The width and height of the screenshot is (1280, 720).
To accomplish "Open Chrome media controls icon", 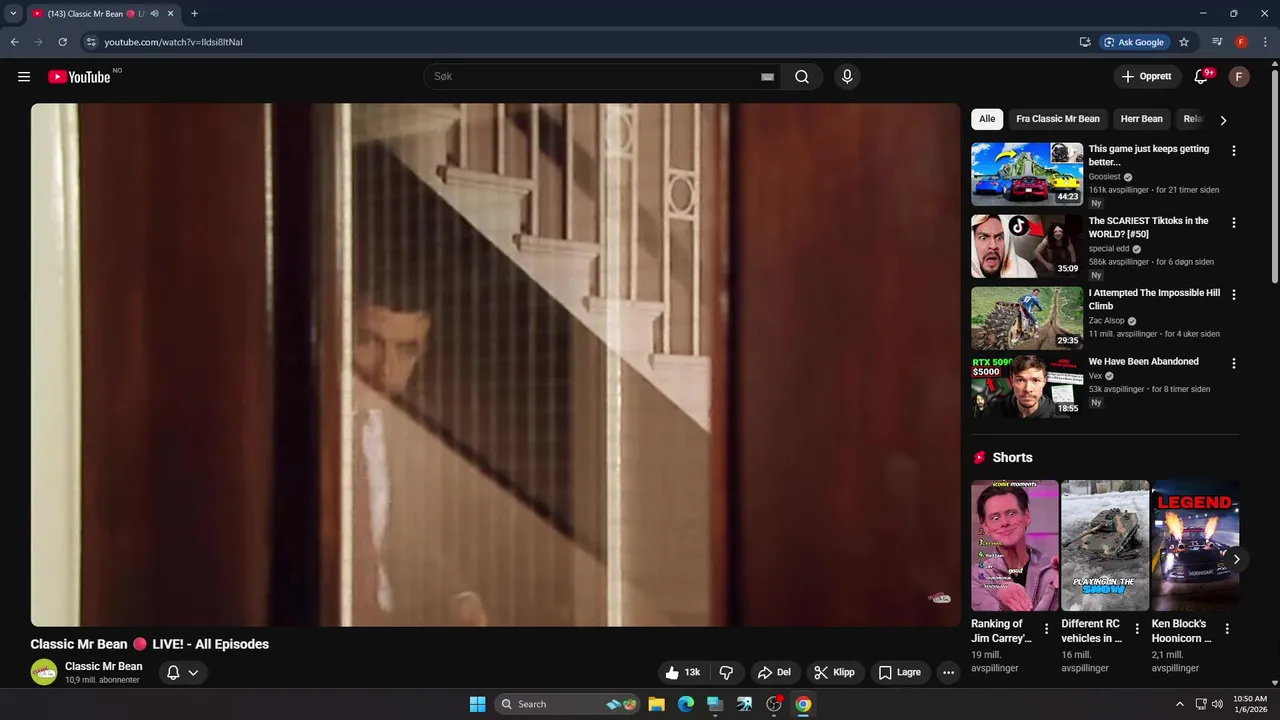I will 1217,42.
